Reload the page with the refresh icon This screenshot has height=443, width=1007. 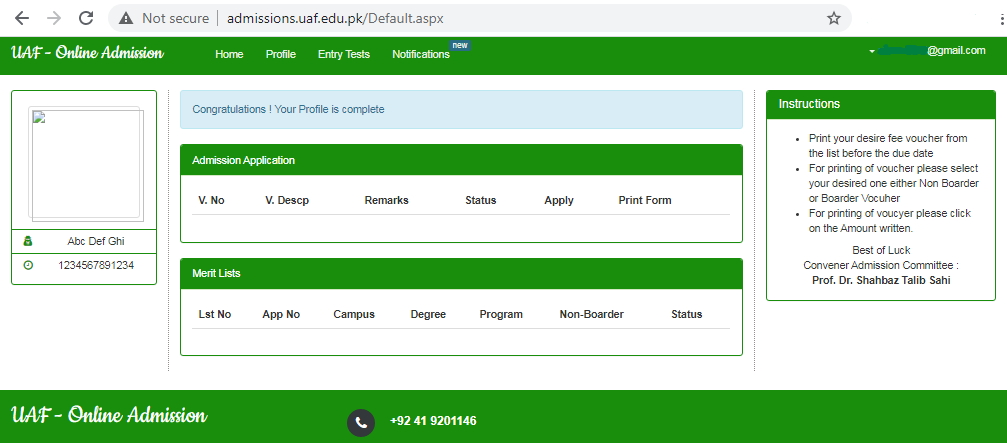click(86, 18)
